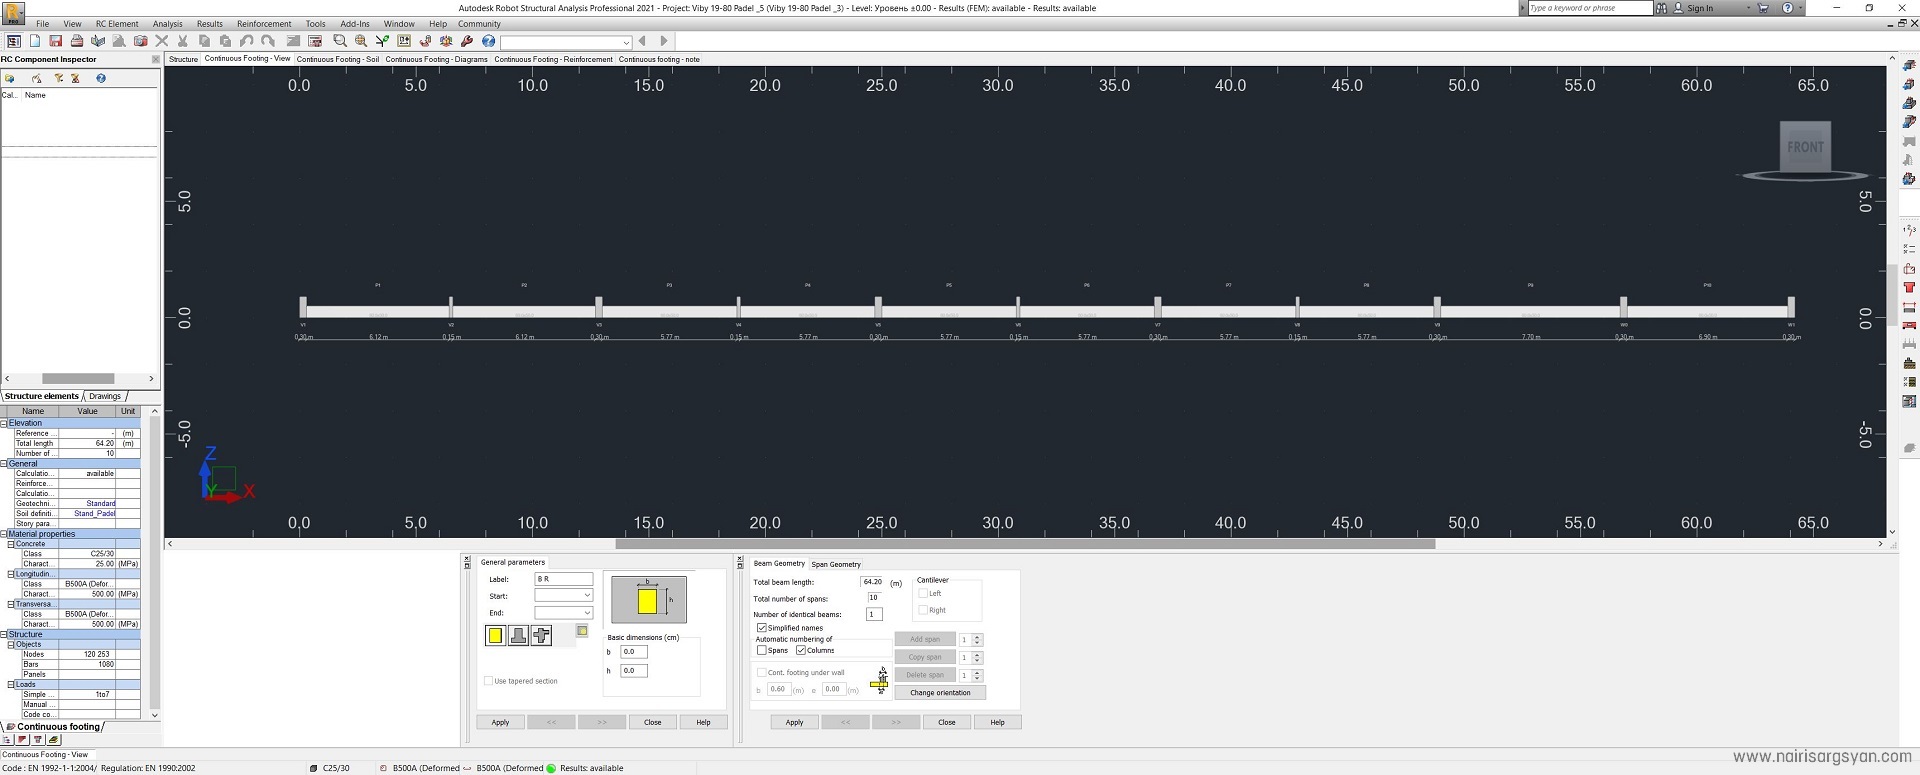Click Apply in General parameters dialog
This screenshot has height=775, width=1920.
pyautogui.click(x=500, y=722)
